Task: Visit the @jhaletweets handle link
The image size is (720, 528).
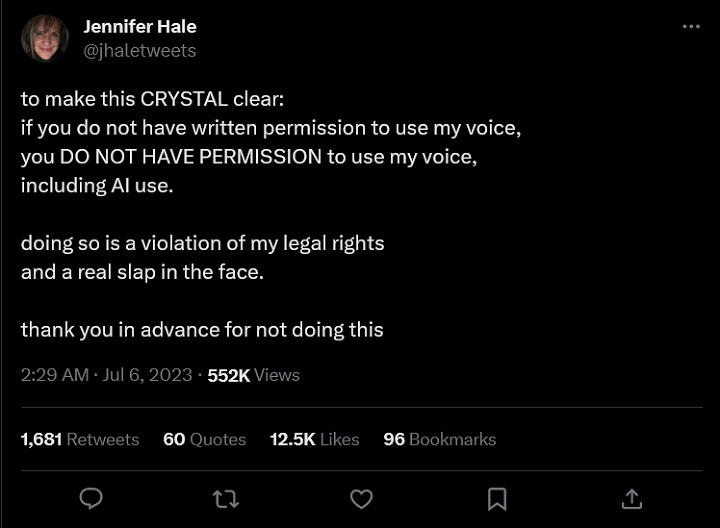Action: (x=139, y=50)
